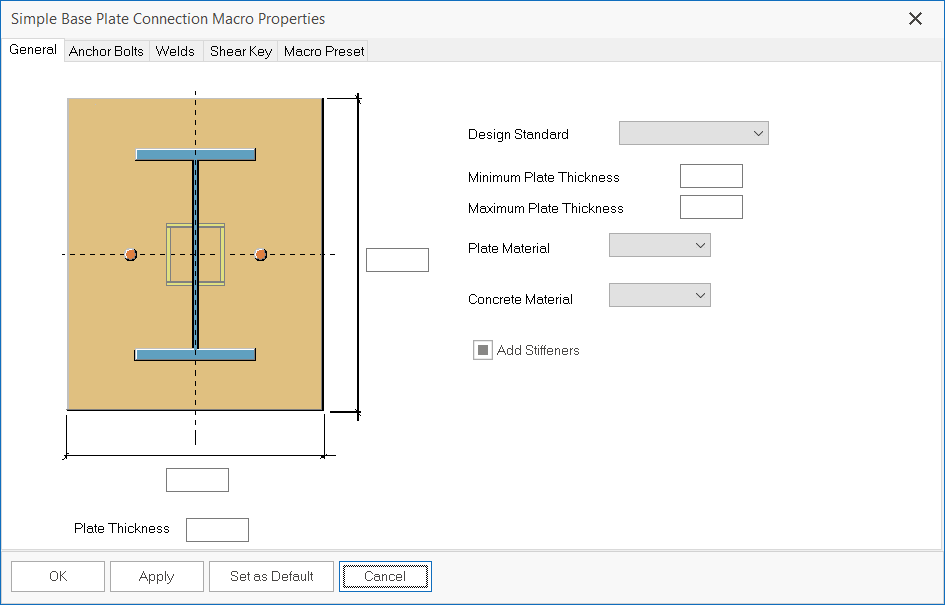
Task: Close the Macro Properties window
Action: 915,18
